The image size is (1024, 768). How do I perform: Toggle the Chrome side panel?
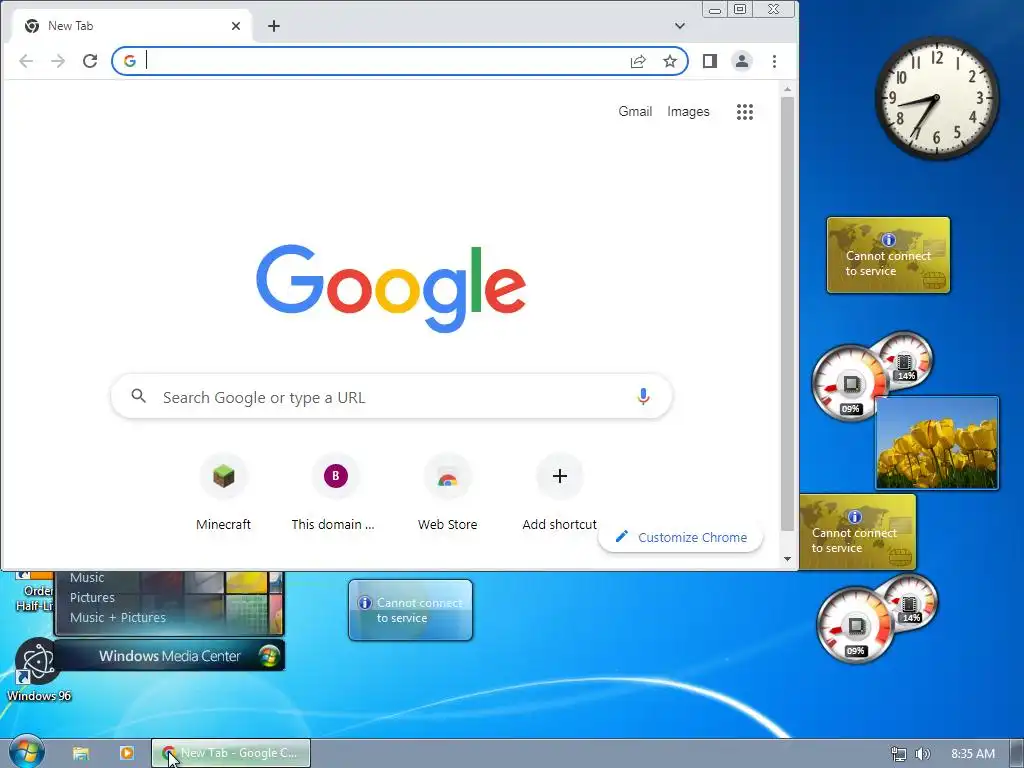click(710, 61)
